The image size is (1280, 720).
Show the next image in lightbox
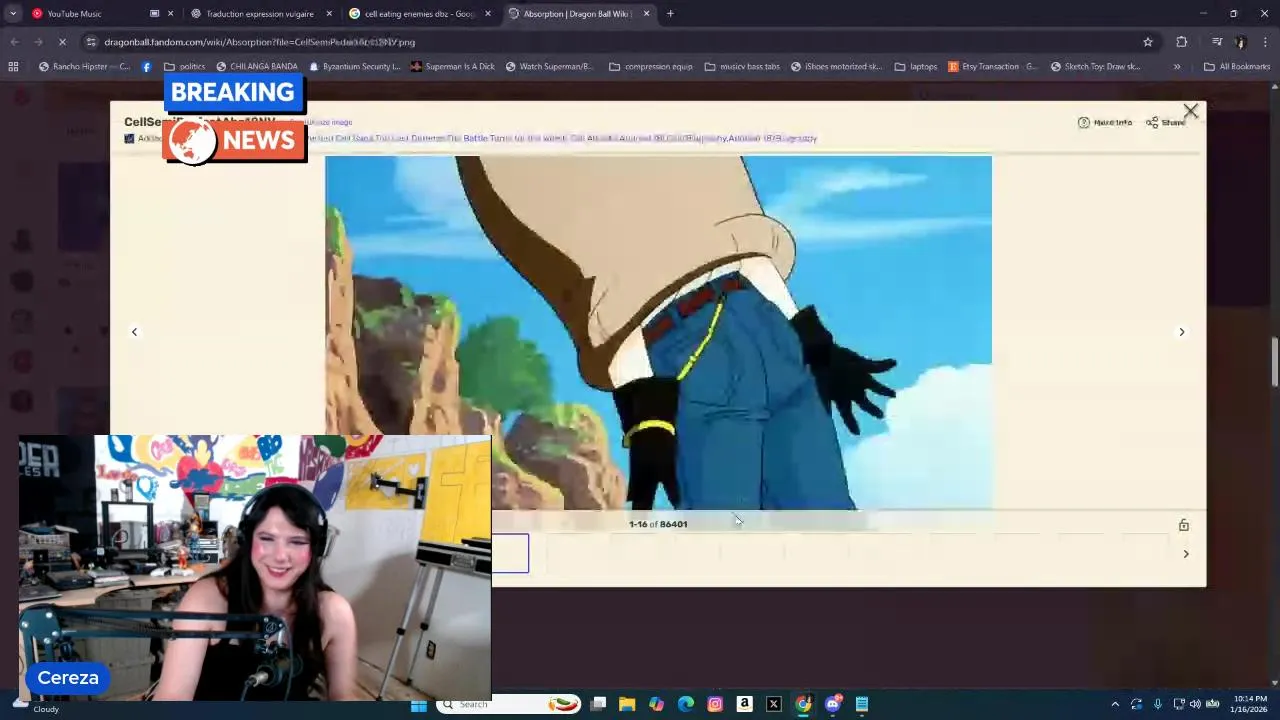1181,332
